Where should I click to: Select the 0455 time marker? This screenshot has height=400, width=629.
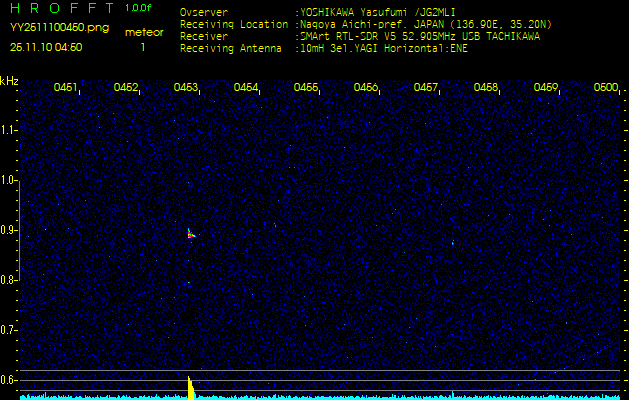tap(306, 88)
